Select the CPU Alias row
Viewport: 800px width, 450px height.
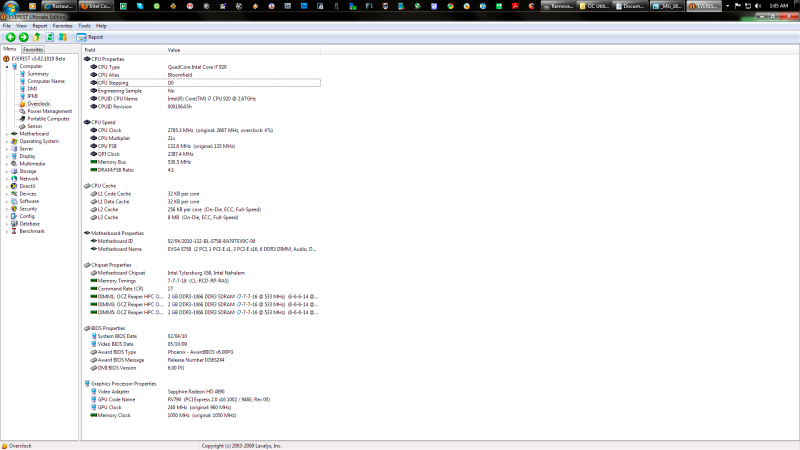coord(205,75)
